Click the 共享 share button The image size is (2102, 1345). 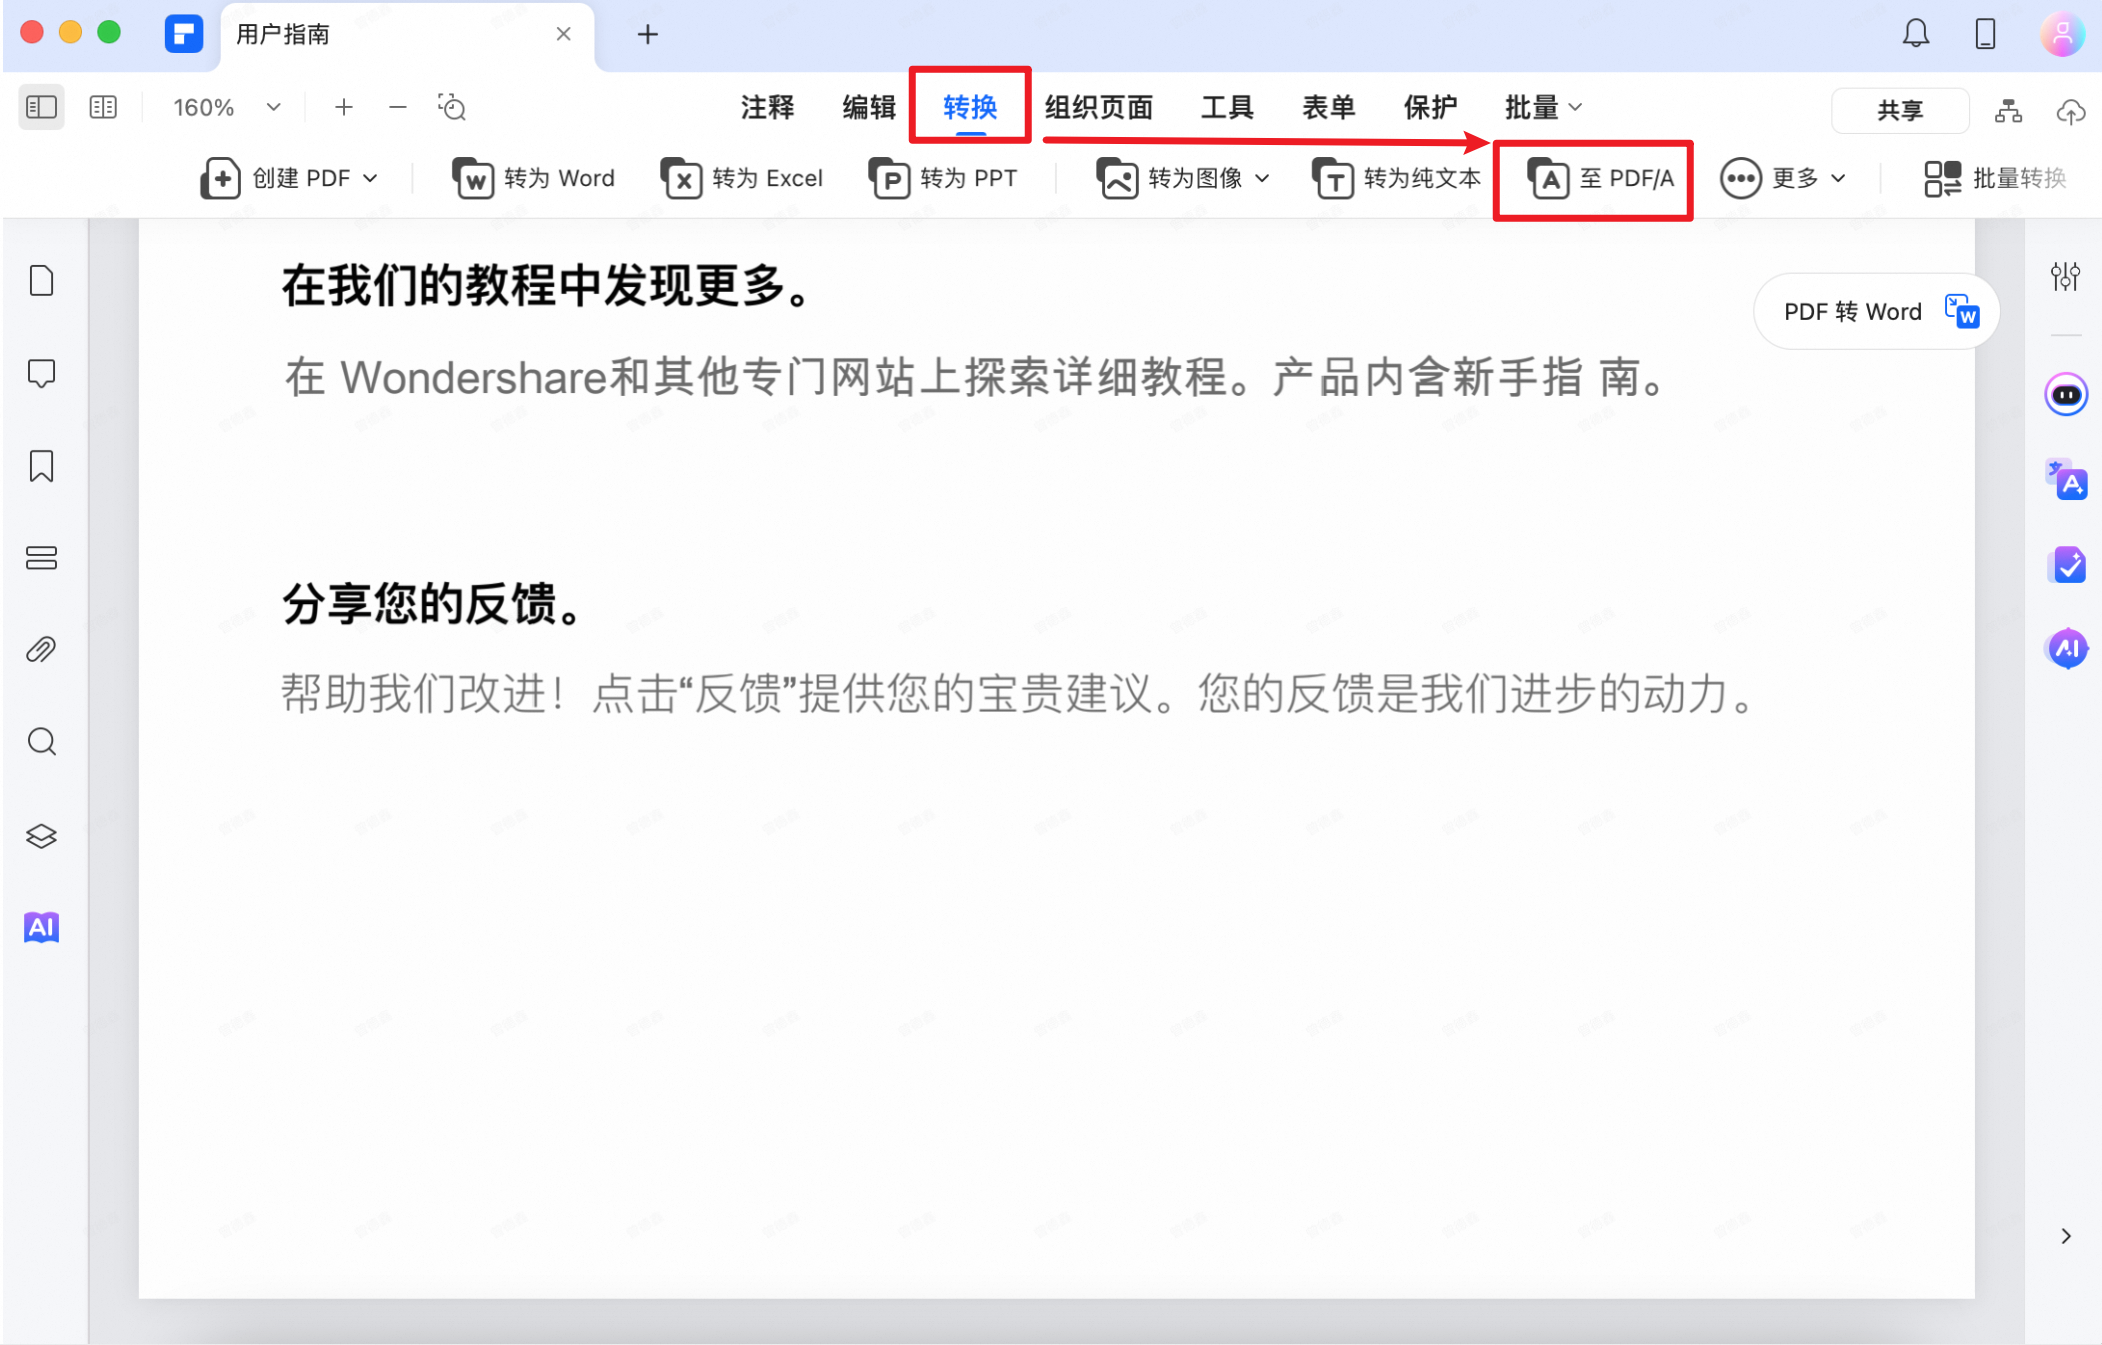coord(1898,110)
